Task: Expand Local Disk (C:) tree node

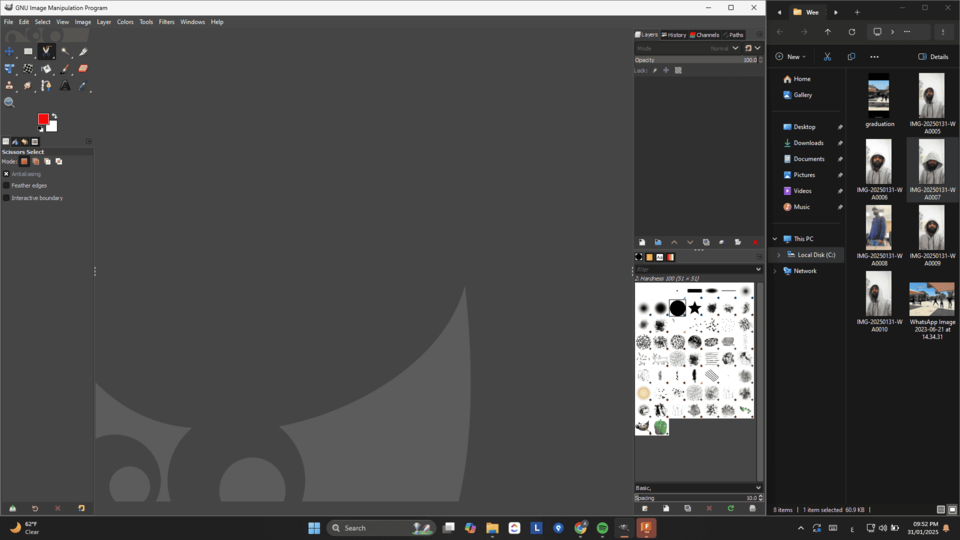Action: point(779,255)
